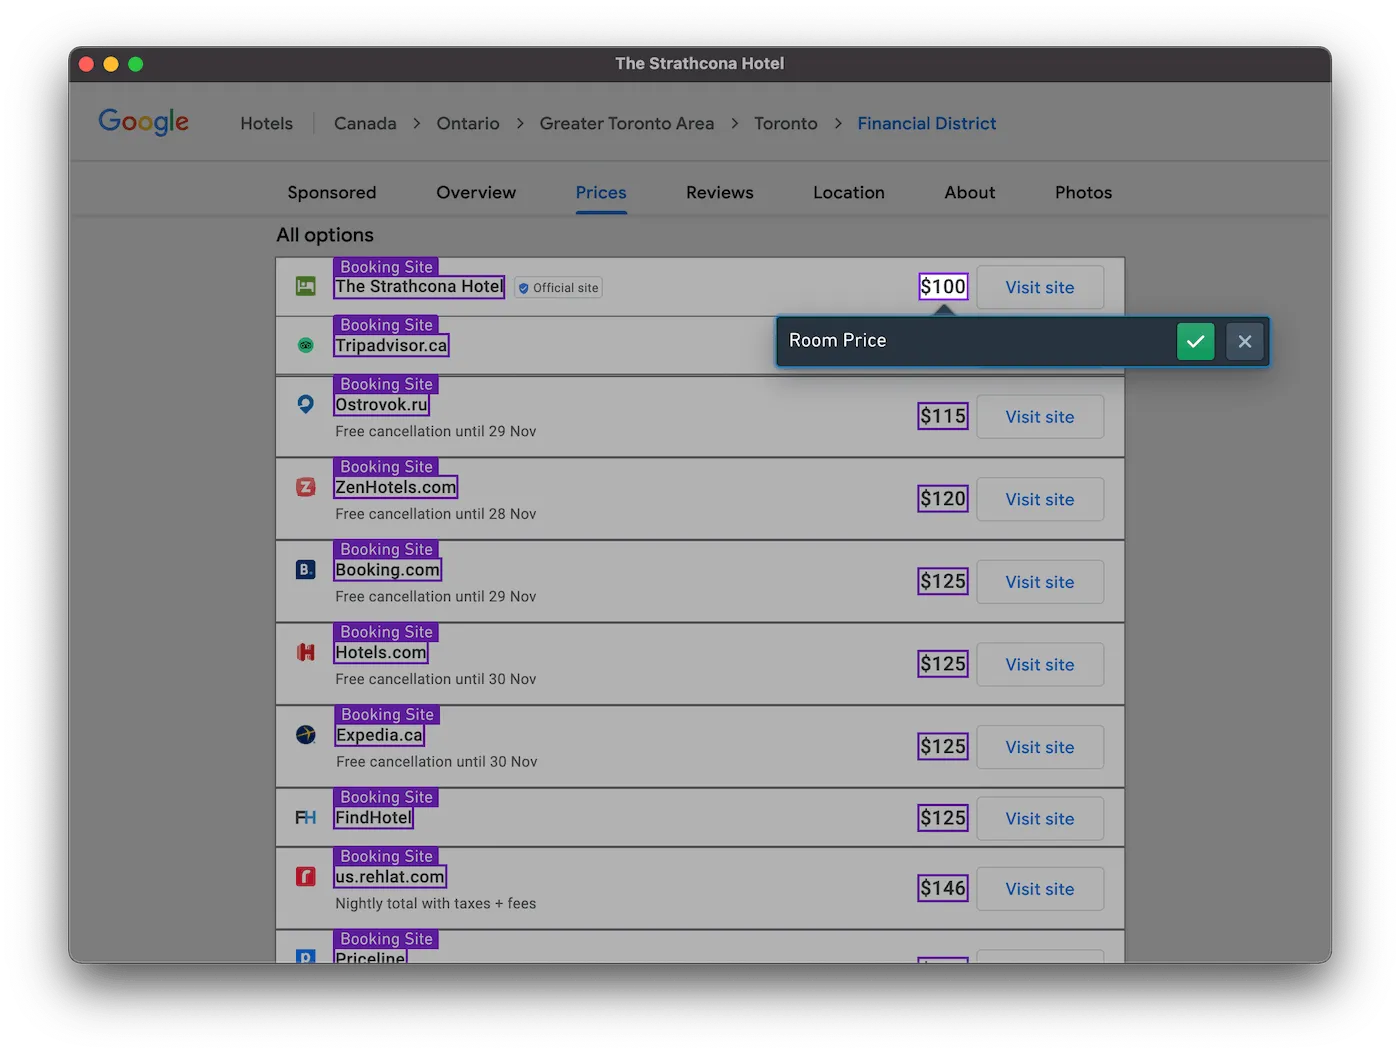Click the ZenHotels red Z icon

click(x=306, y=487)
